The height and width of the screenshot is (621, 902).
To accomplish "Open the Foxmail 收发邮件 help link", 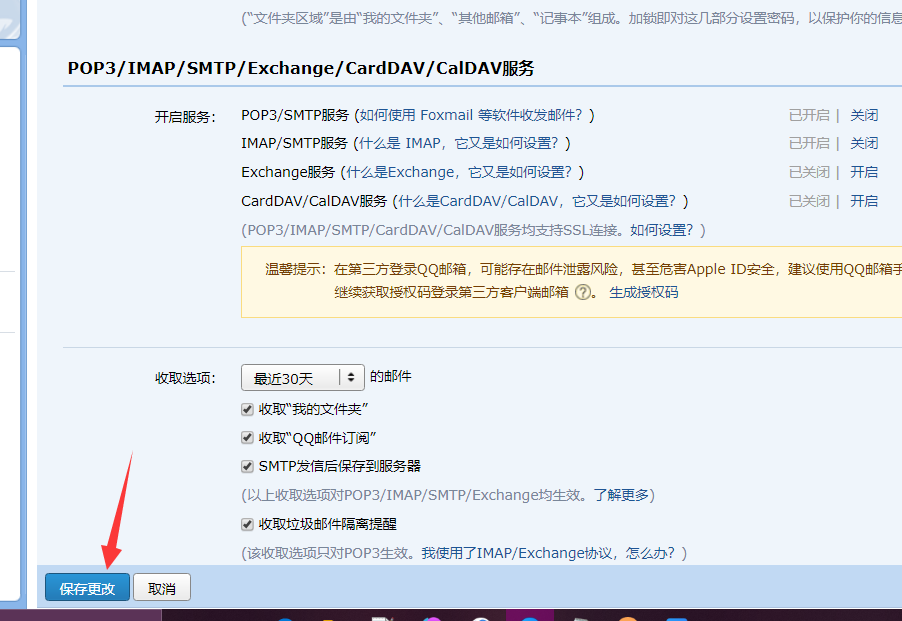I will [x=473, y=115].
